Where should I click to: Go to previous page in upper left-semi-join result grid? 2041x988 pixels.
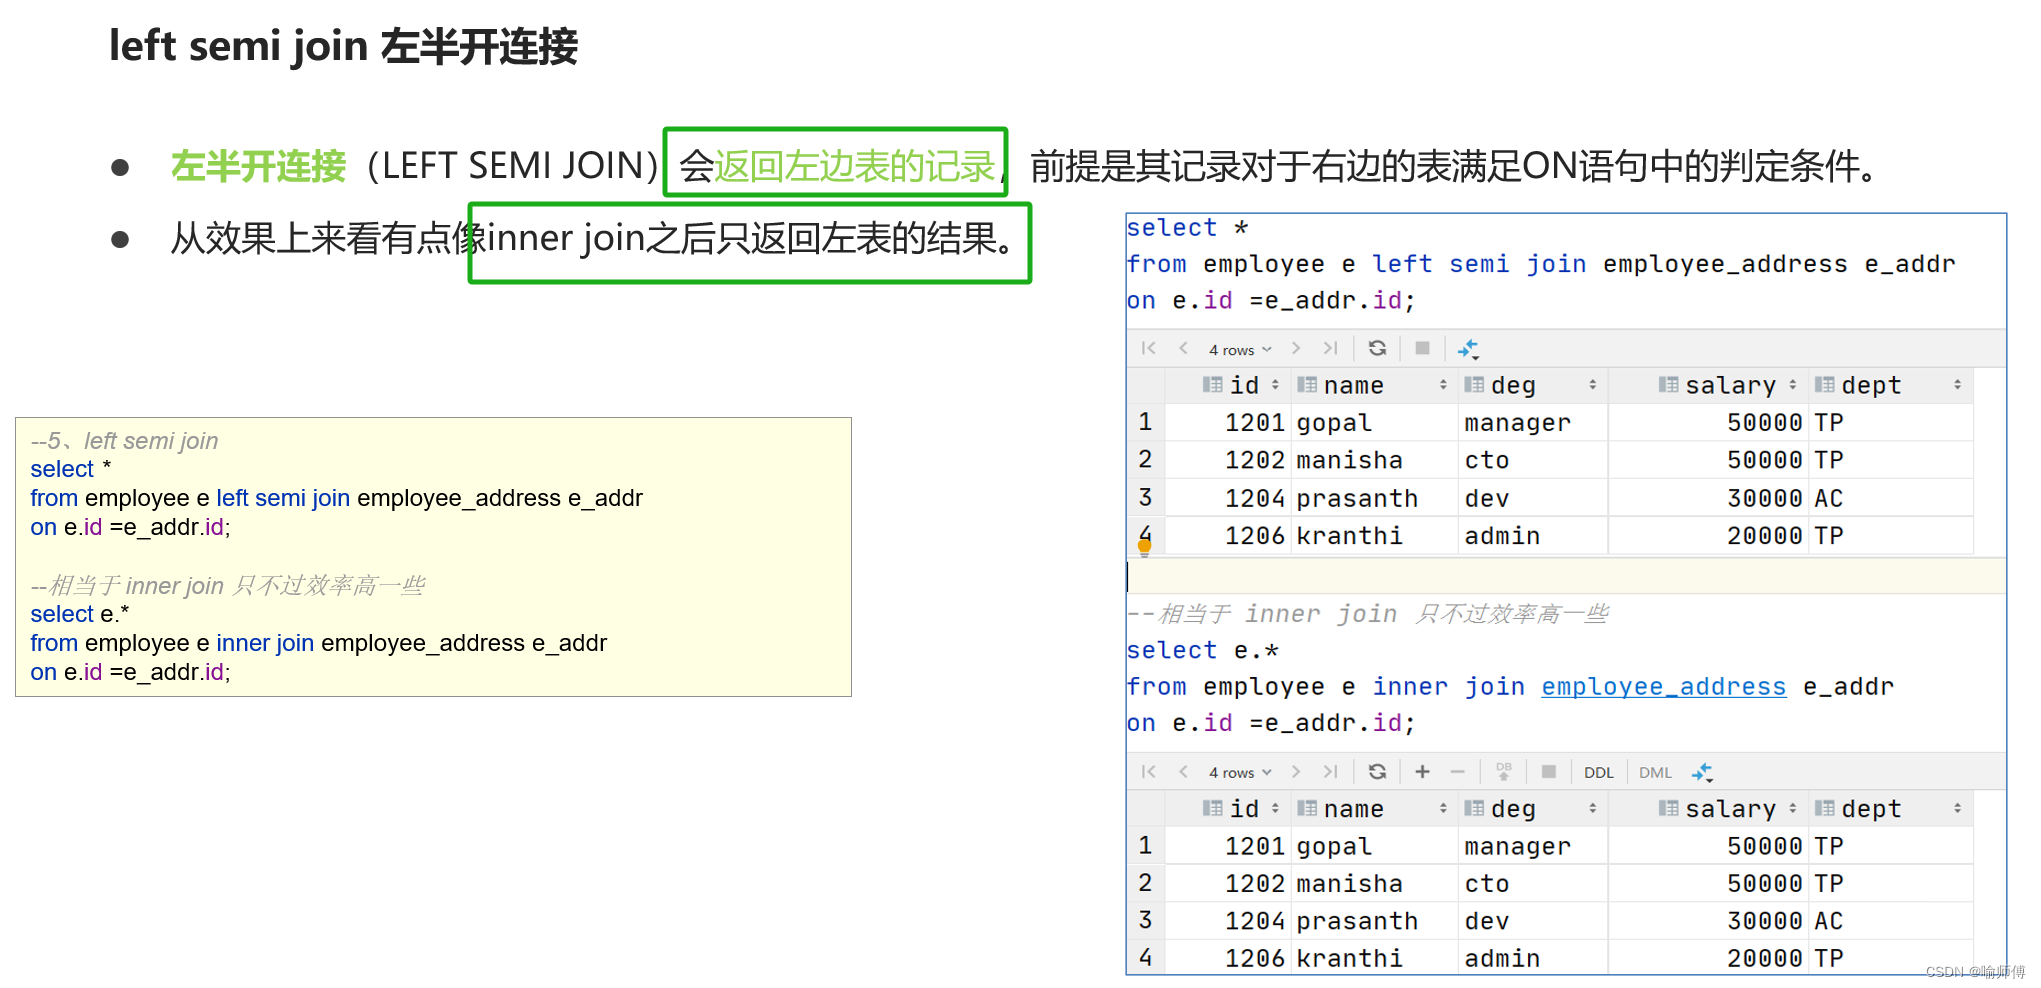pyautogui.click(x=1183, y=348)
